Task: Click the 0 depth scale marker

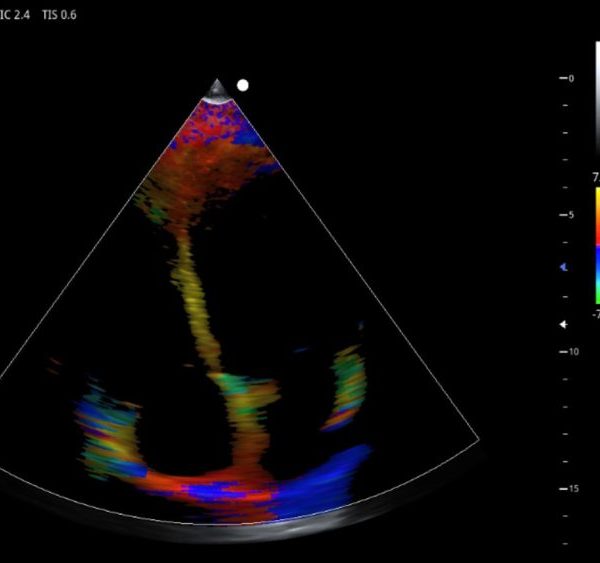Action: pos(570,78)
